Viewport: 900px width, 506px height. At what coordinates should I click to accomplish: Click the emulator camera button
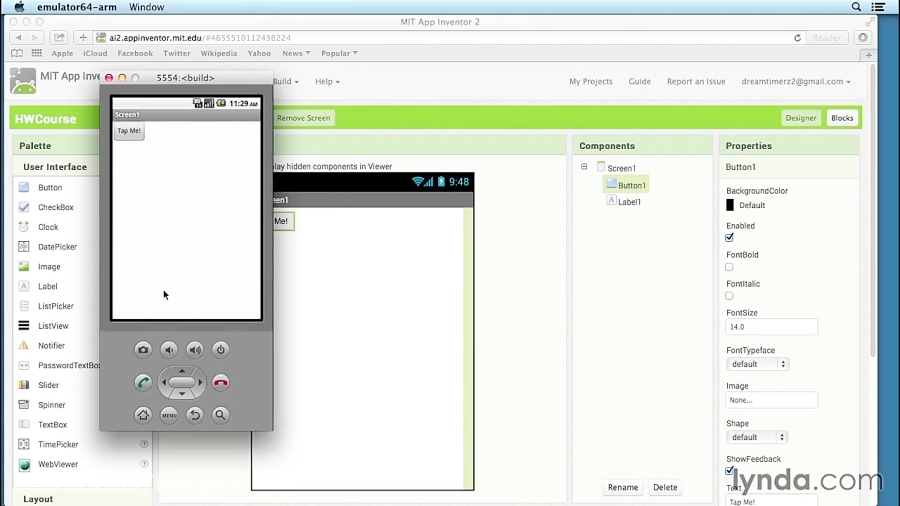[x=143, y=349]
